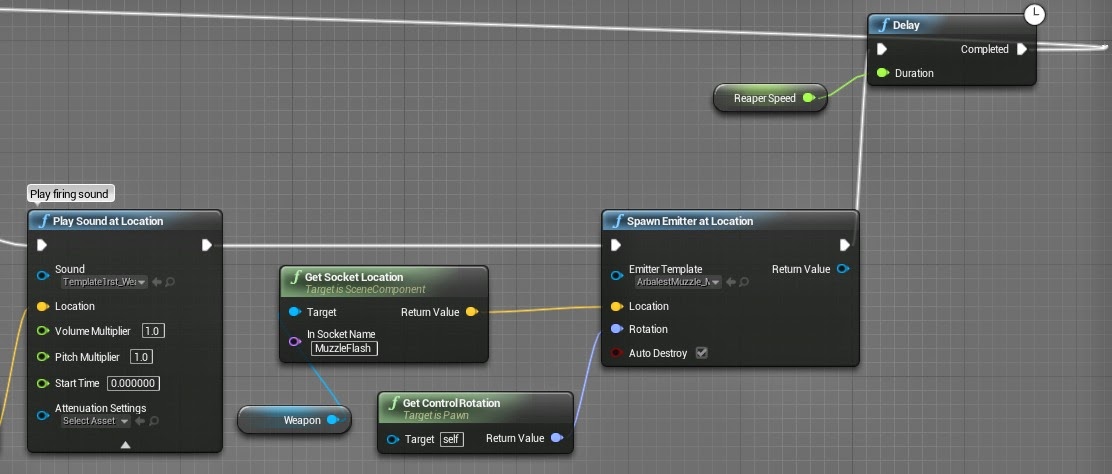Click use-selected arrow beside Emitter Template dropdown

point(730,282)
